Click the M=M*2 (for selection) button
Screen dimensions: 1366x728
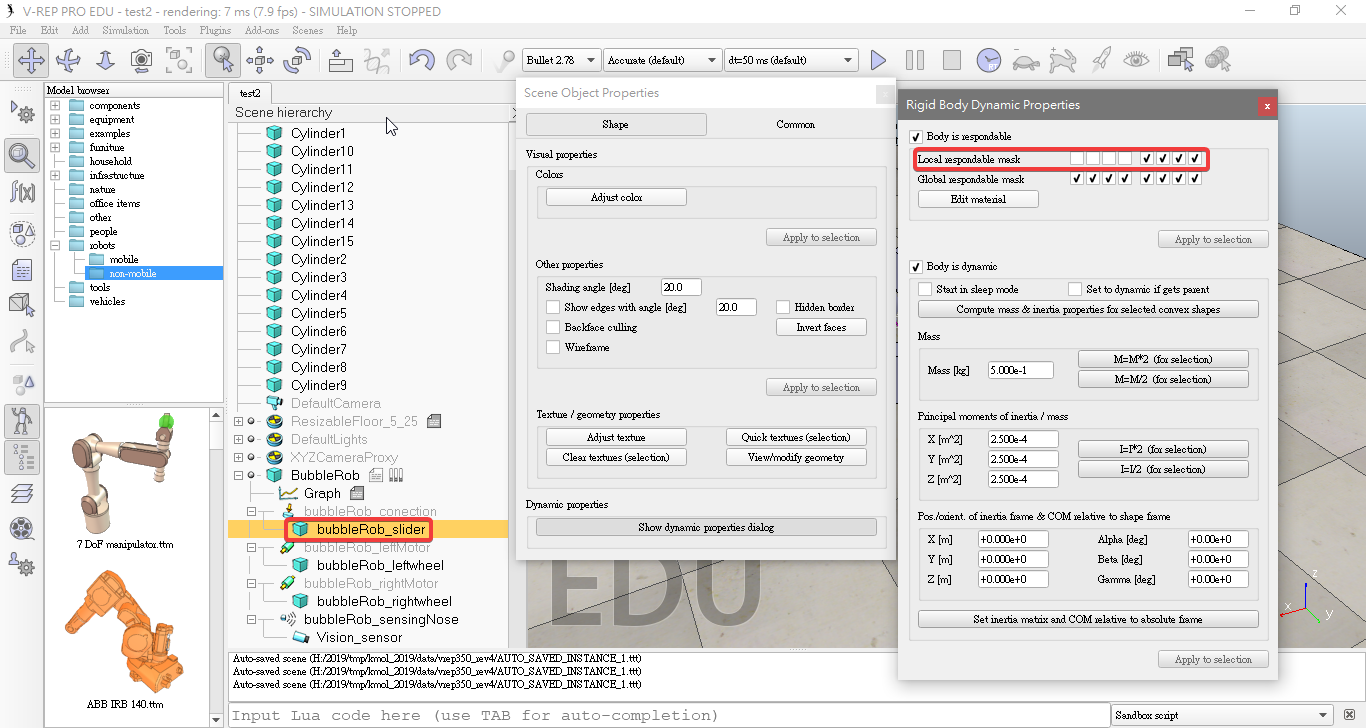pos(1163,359)
